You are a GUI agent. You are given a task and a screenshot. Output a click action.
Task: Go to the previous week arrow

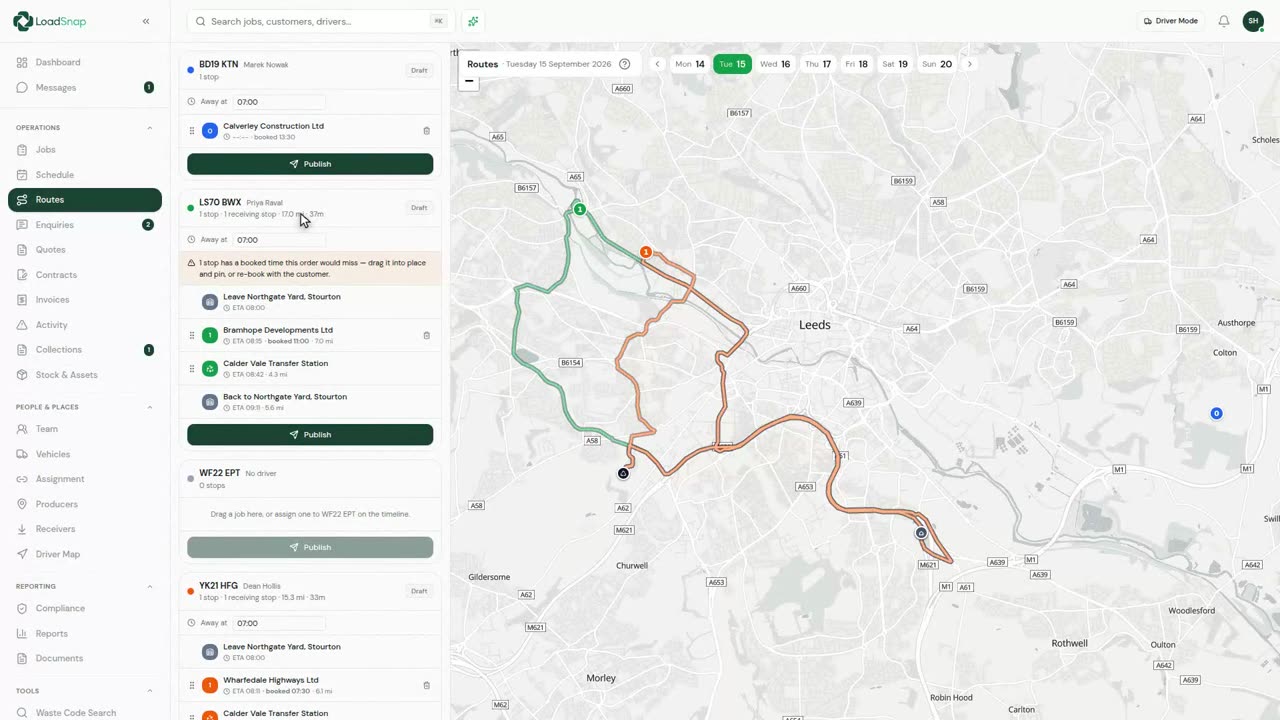click(x=657, y=64)
